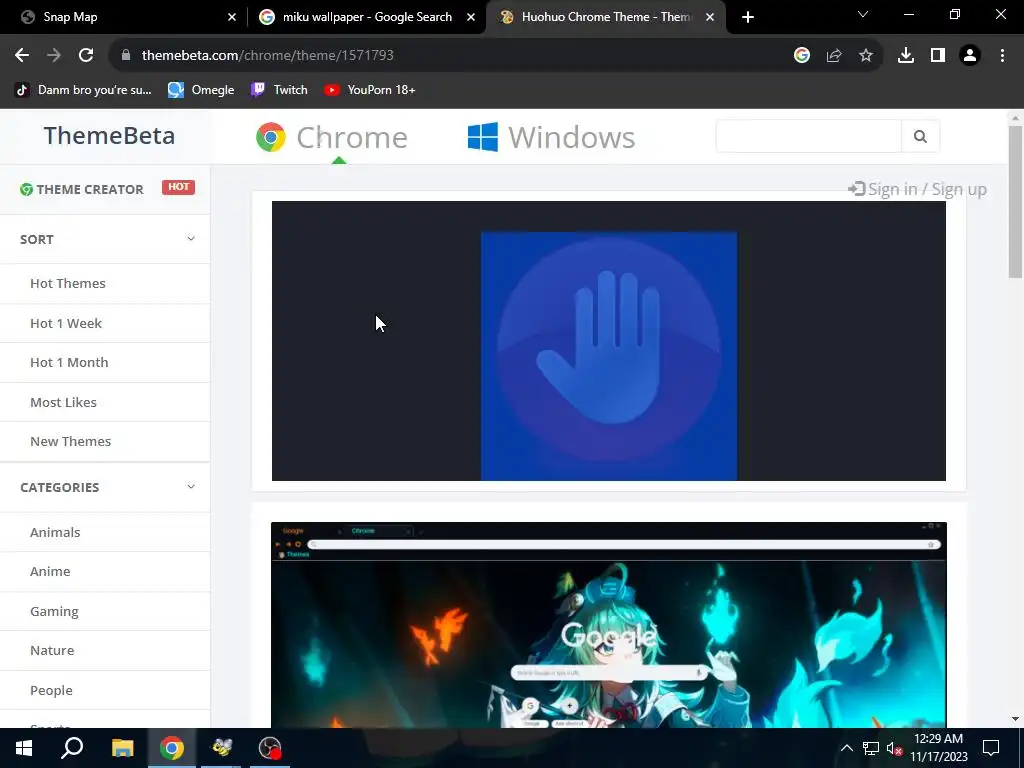1024x768 pixels.
Task: Open the Twitch bookmark
Action: click(x=279, y=90)
